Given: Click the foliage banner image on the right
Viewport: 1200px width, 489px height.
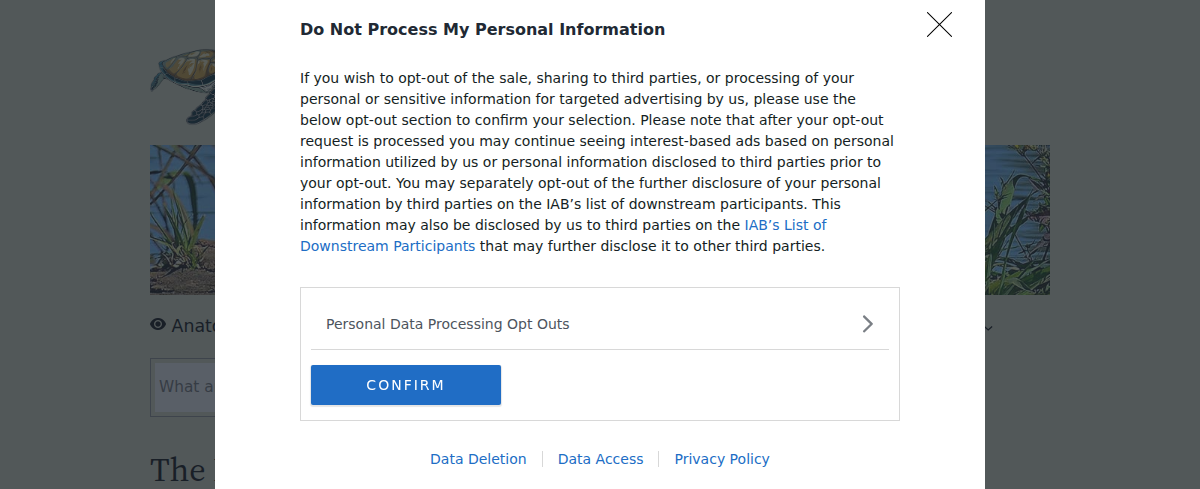Looking at the screenshot, I should point(1017,220).
